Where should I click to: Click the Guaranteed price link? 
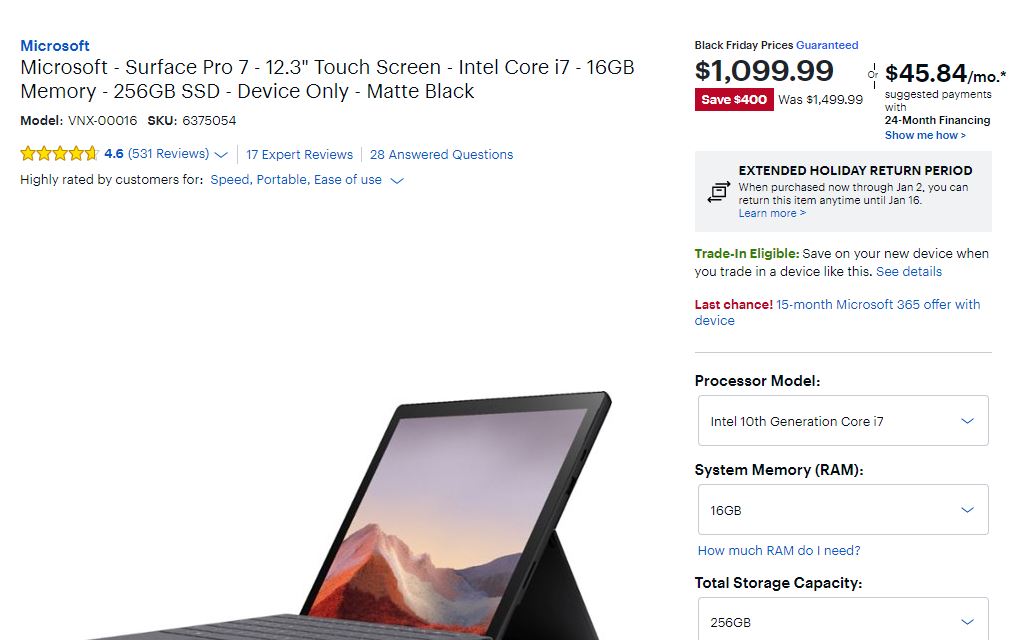pos(827,45)
